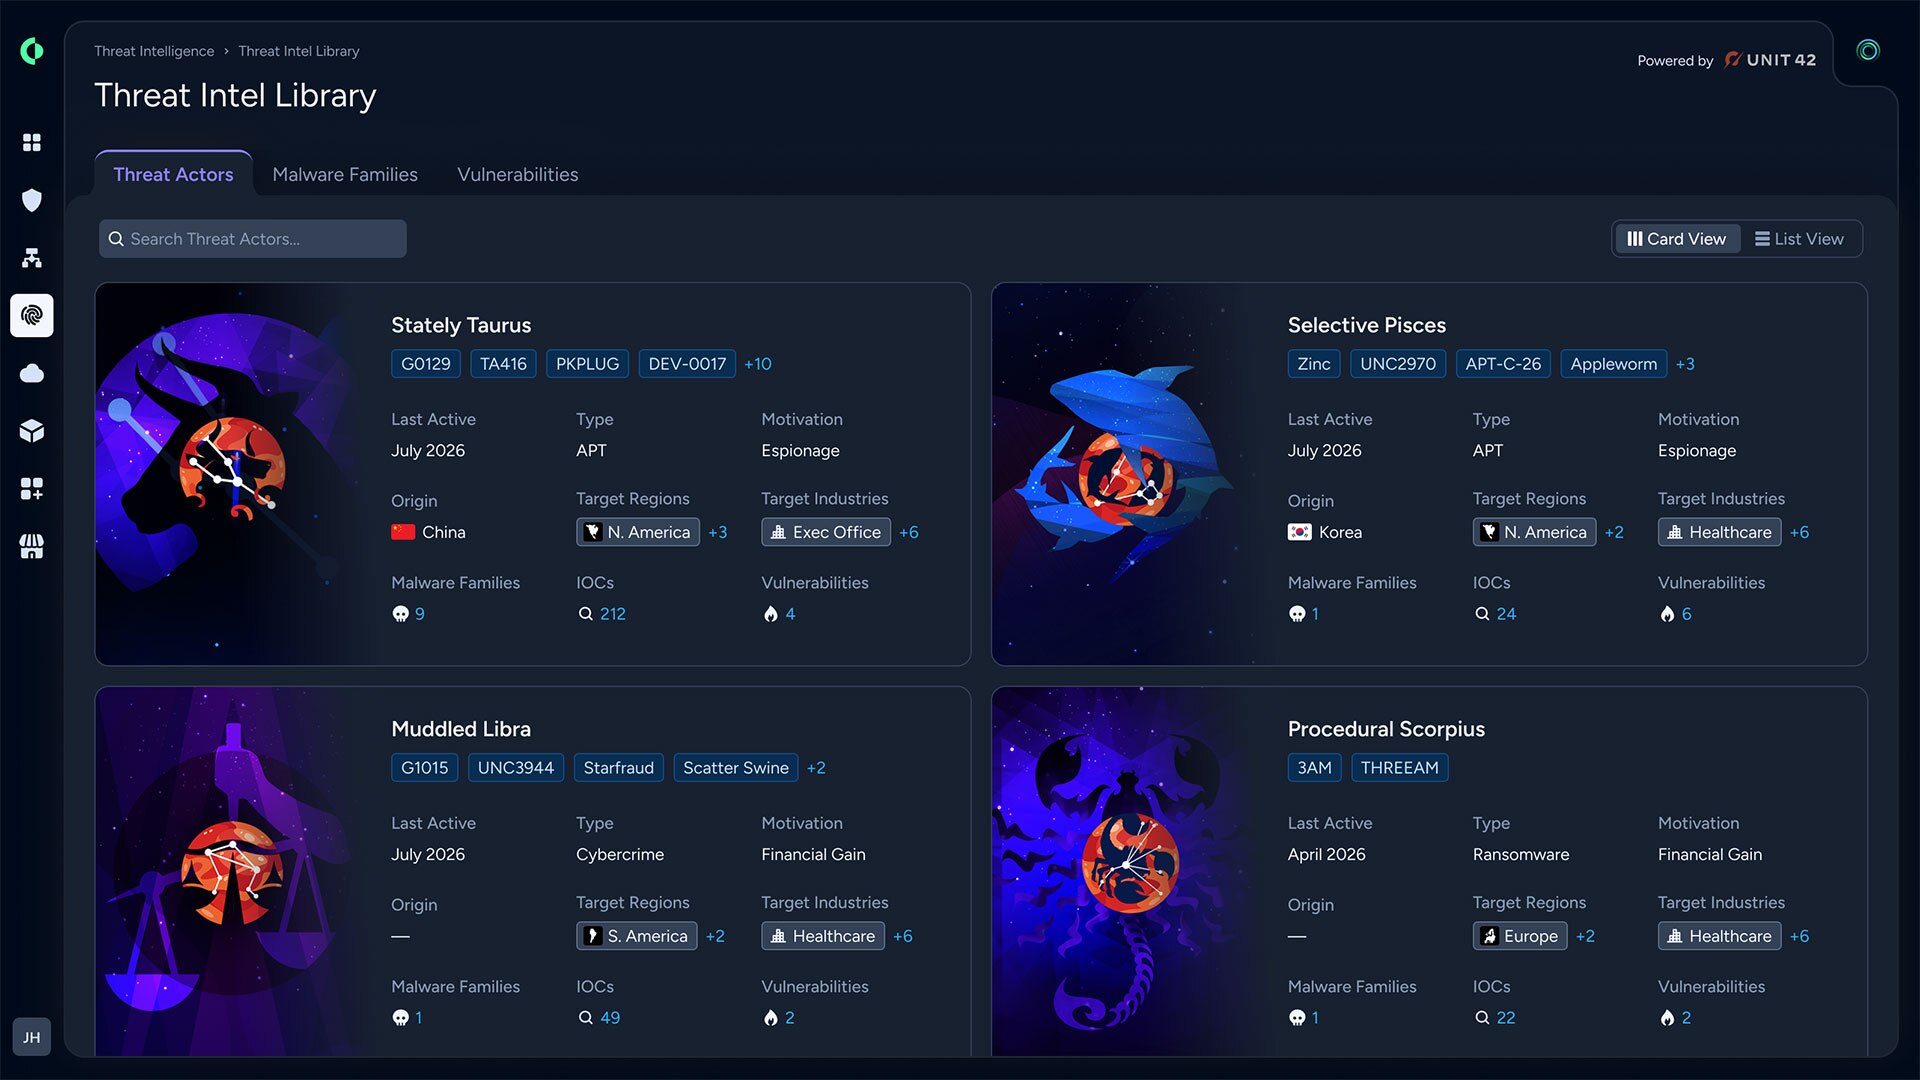Click the Exec Office industry chip
The image size is (1920, 1080).
click(x=826, y=532)
